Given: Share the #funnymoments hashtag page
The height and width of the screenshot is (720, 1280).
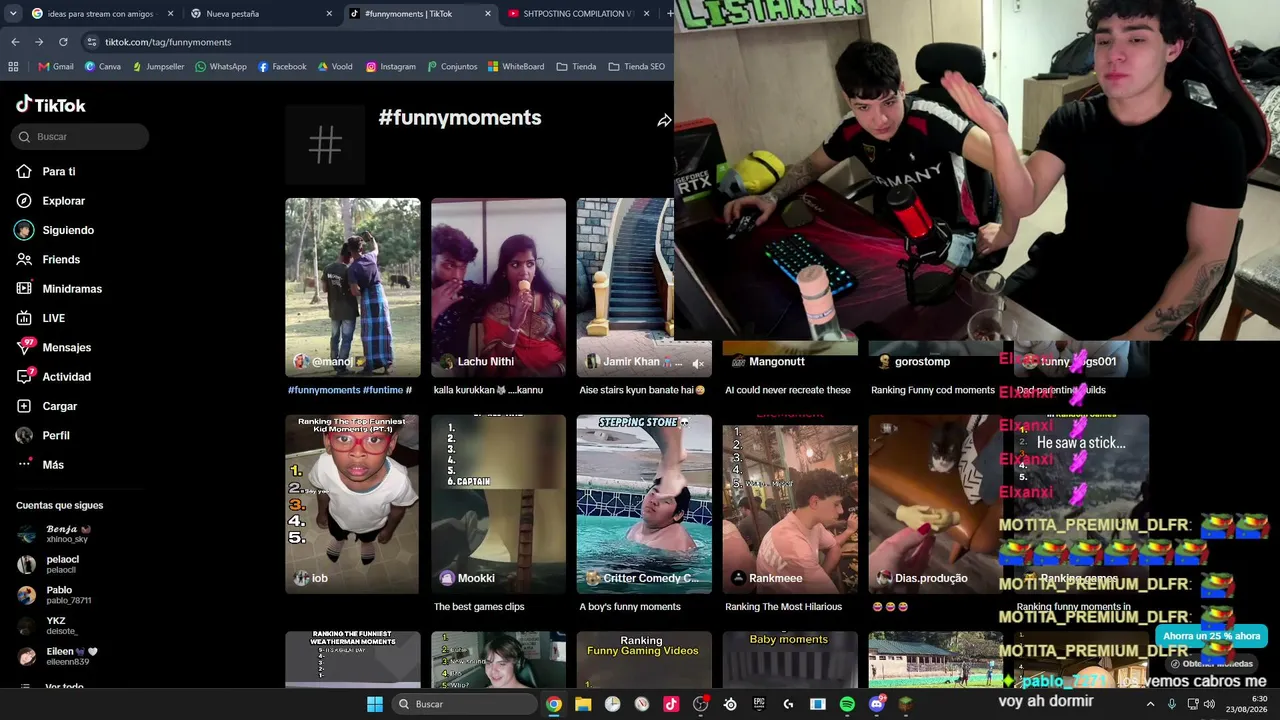Looking at the screenshot, I should tap(663, 121).
